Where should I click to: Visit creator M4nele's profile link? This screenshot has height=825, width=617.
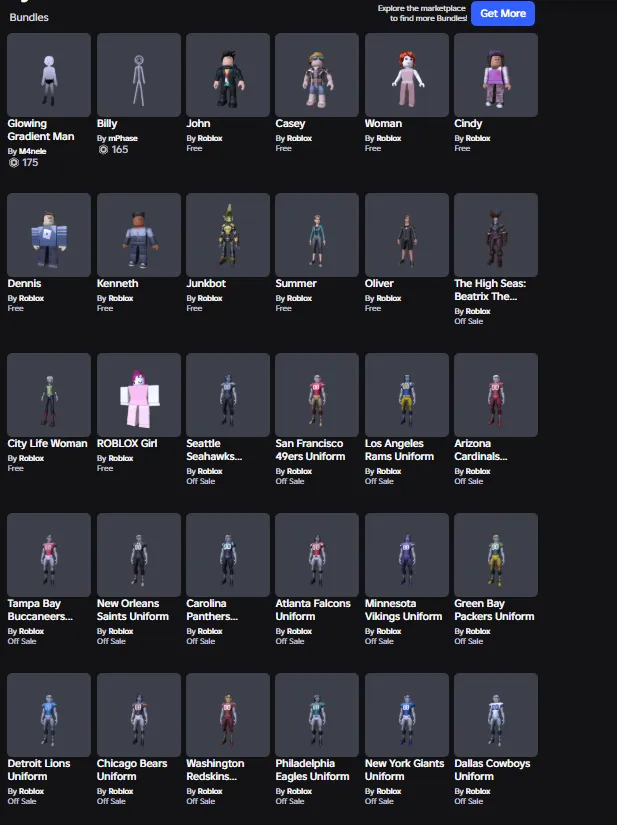tap(33, 151)
